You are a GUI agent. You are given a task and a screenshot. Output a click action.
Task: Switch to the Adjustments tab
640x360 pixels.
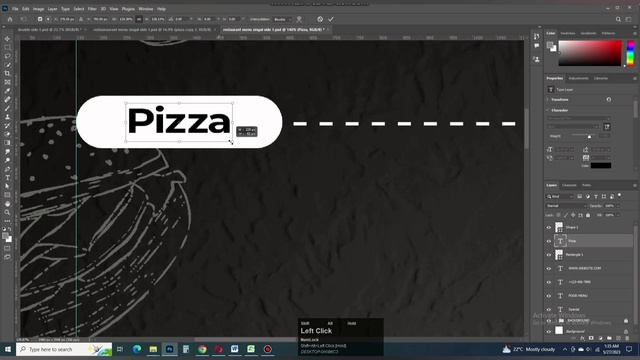pos(578,78)
